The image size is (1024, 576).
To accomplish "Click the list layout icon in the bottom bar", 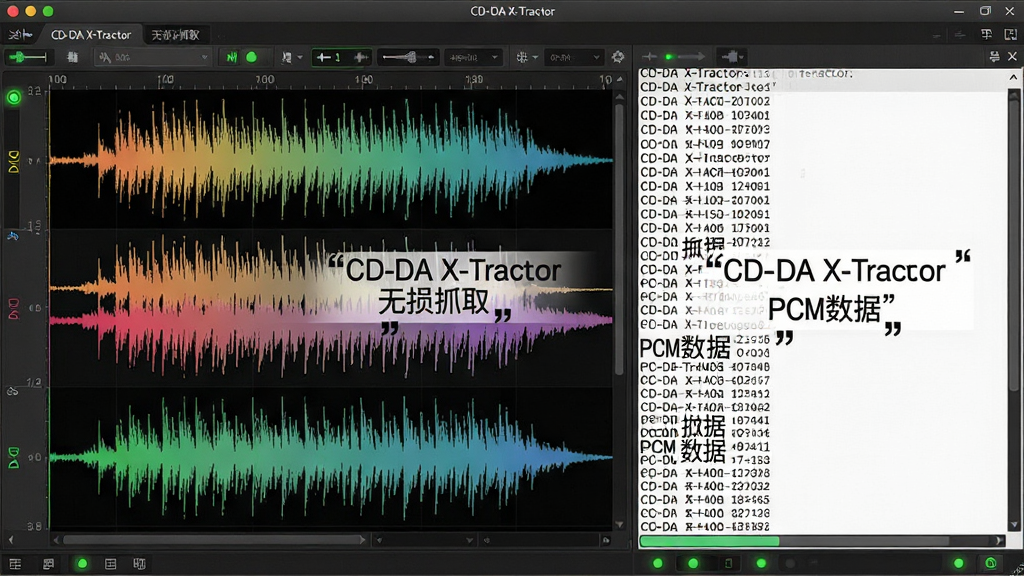I will [x=110, y=564].
